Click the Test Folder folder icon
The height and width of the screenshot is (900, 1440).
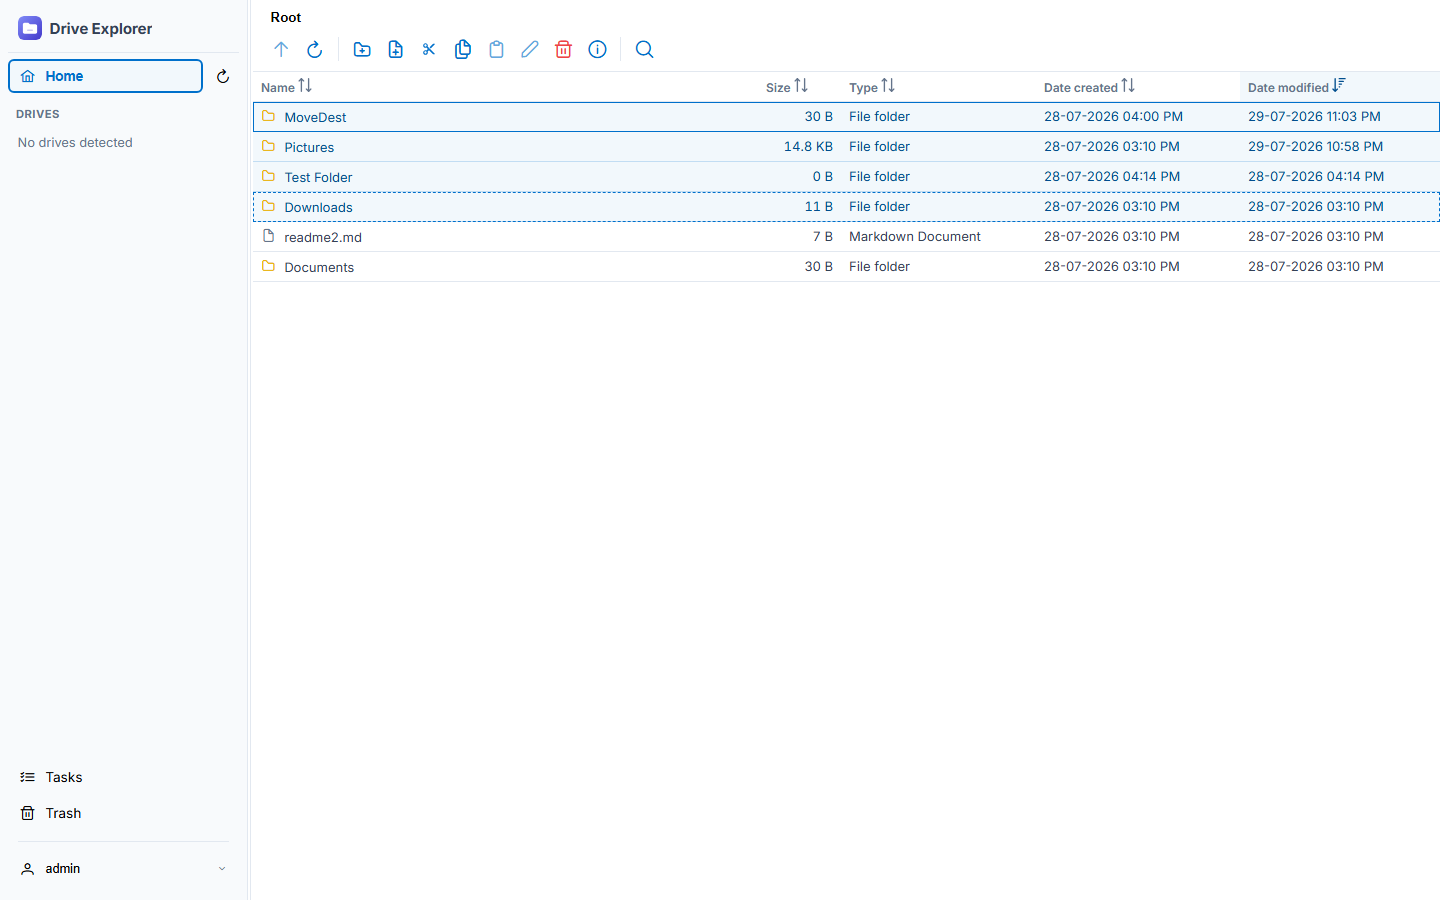pyautogui.click(x=268, y=176)
